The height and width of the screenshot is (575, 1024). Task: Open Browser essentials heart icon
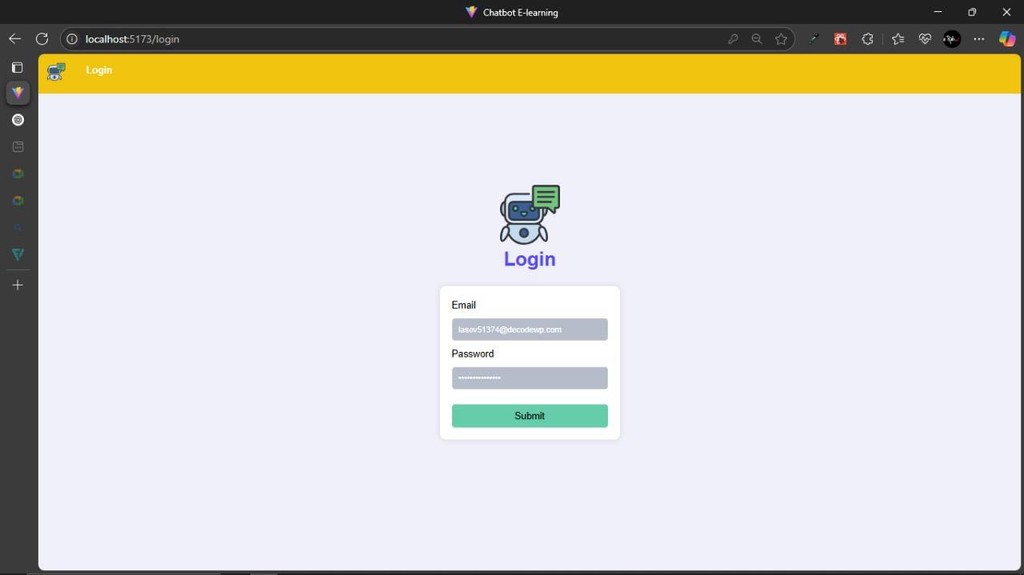pos(925,39)
